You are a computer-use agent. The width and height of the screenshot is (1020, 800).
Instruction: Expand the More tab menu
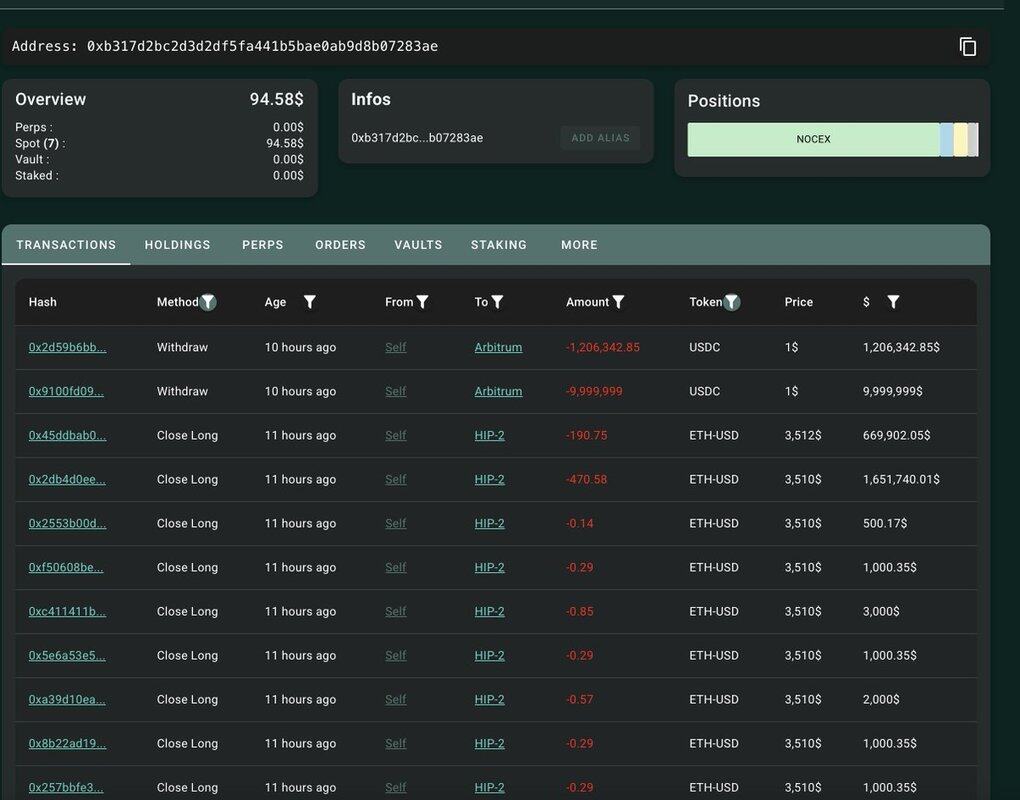[x=579, y=245]
